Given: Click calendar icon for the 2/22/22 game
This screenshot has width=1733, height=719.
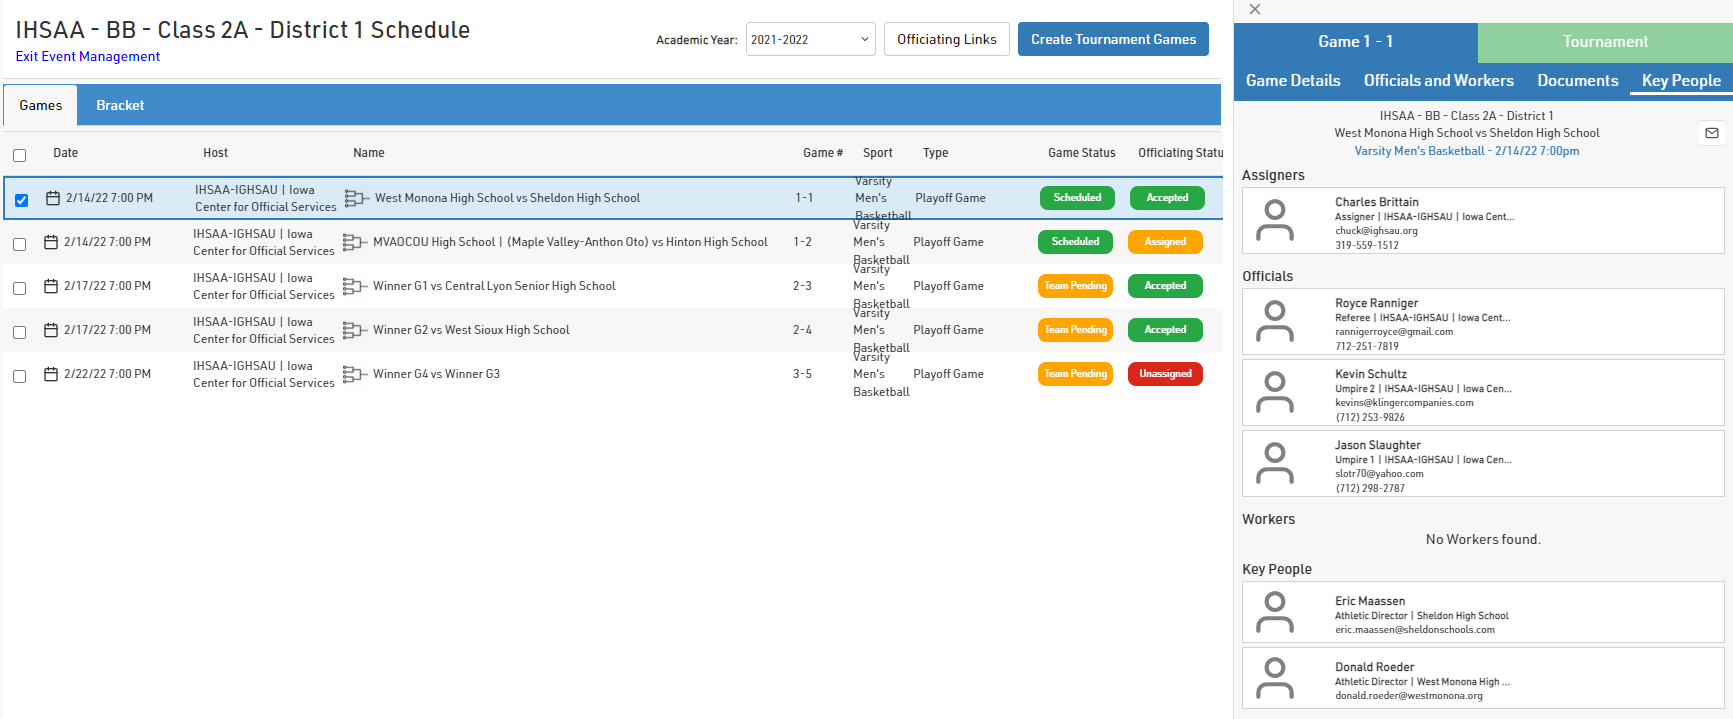Looking at the screenshot, I should click(51, 374).
